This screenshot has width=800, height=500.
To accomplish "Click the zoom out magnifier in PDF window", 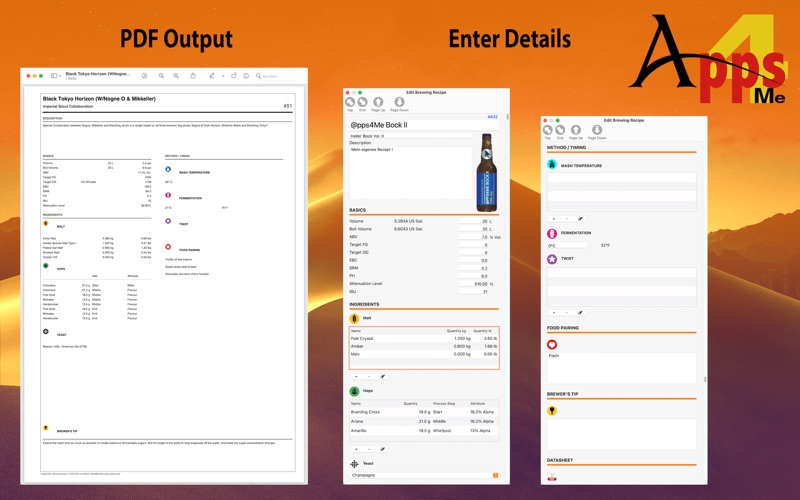I will (x=161, y=76).
